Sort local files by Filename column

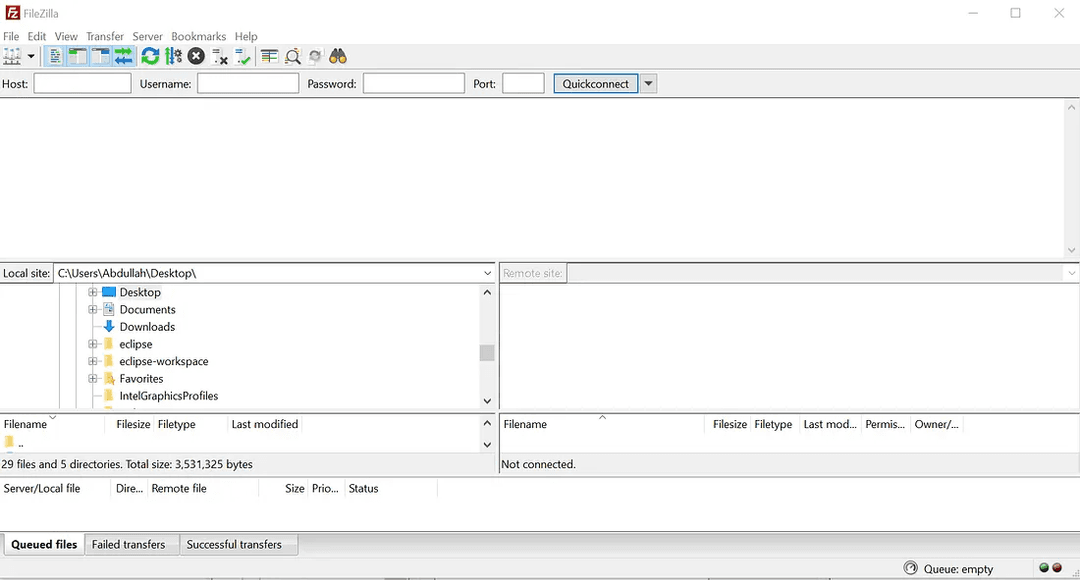click(x=53, y=424)
